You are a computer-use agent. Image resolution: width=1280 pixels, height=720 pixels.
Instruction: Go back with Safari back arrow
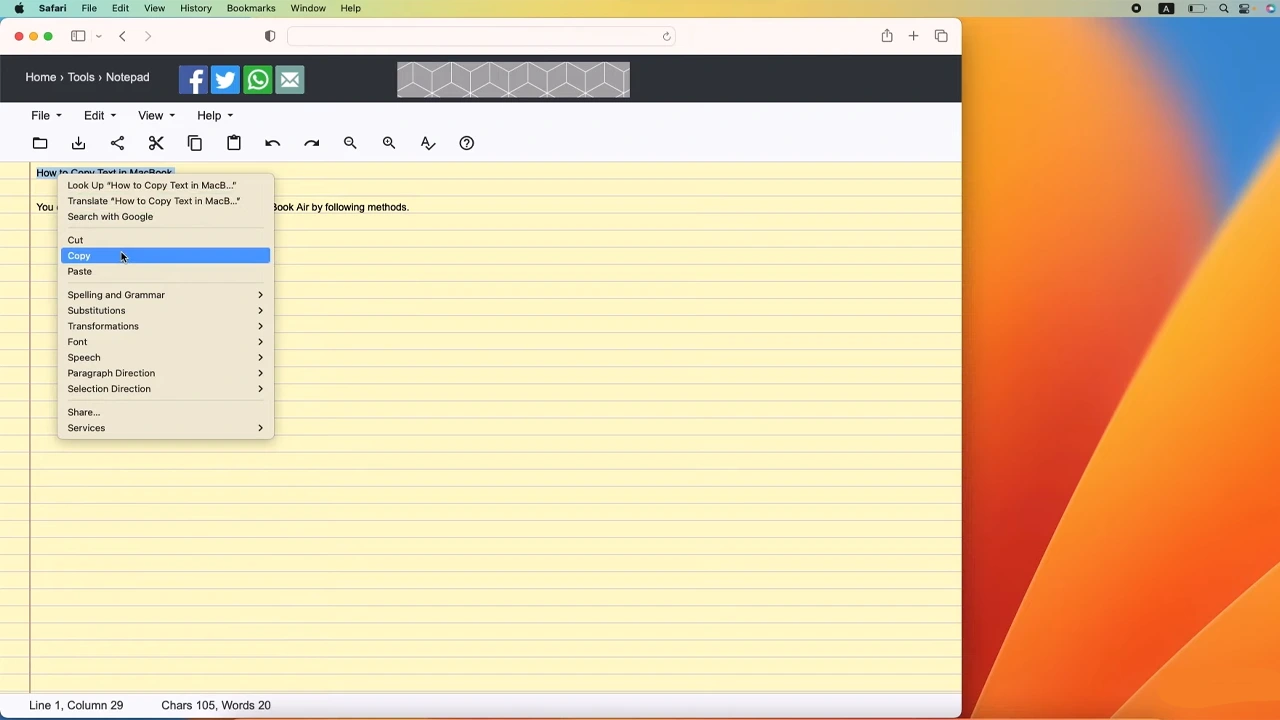tap(122, 36)
